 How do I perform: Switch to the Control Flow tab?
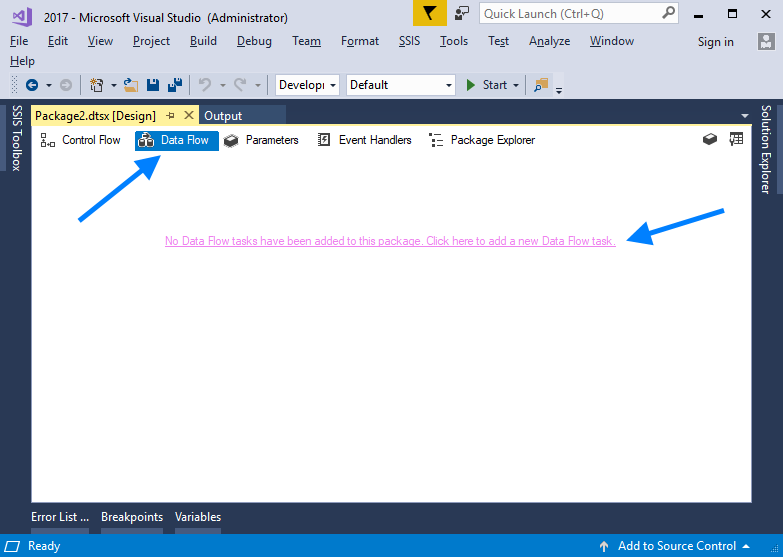80,140
